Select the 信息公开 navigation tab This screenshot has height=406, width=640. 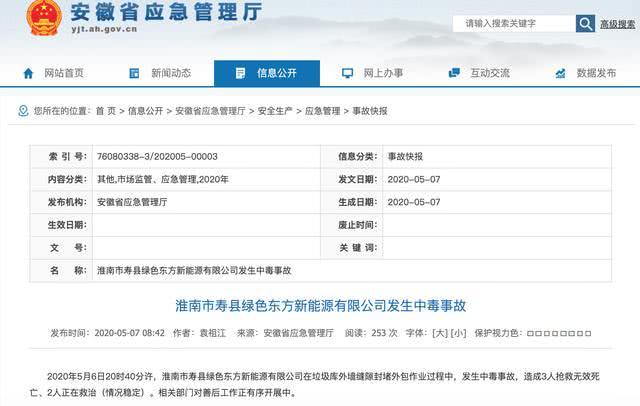pos(267,73)
